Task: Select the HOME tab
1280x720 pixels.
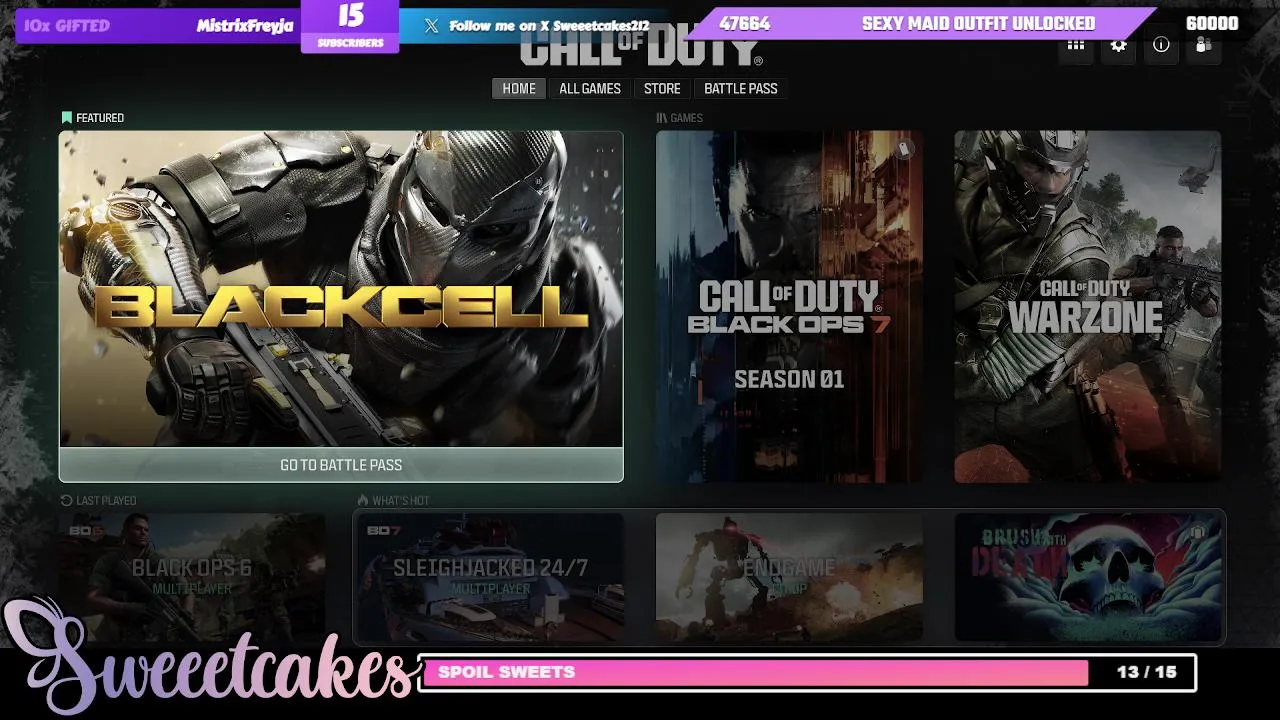Action: pyautogui.click(x=519, y=89)
